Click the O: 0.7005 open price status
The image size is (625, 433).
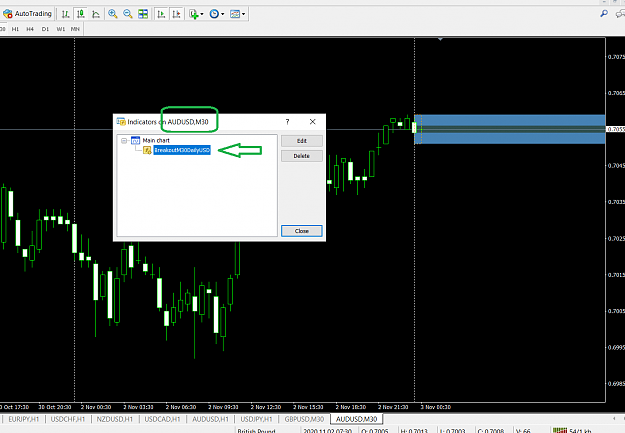(374, 431)
